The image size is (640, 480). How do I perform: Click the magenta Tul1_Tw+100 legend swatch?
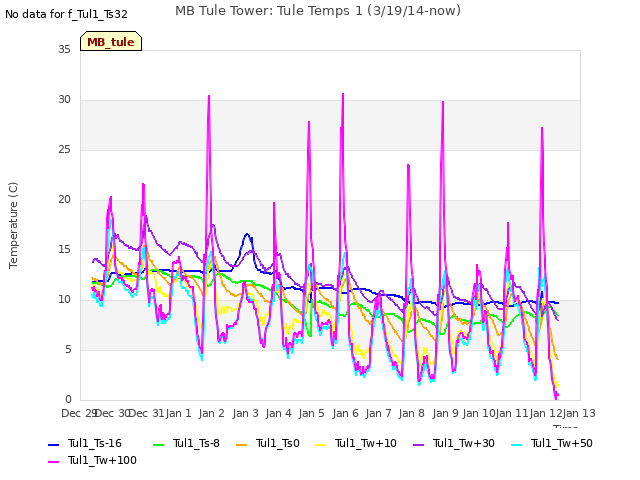(53, 462)
